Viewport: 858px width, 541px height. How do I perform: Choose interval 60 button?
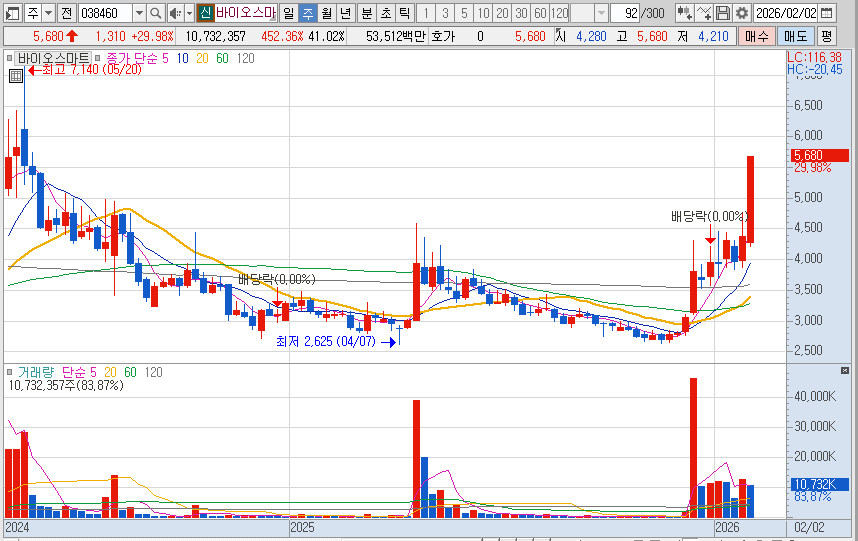coord(540,13)
